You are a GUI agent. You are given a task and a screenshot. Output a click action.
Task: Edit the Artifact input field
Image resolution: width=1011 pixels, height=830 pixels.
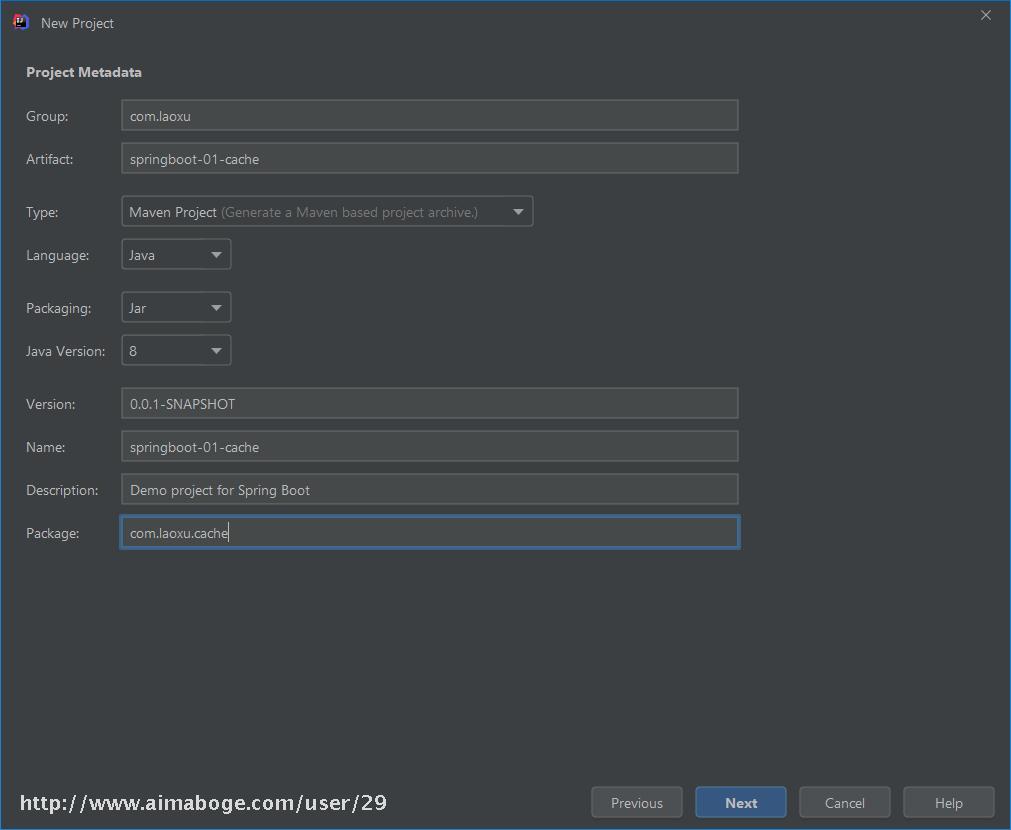pos(429,159)
